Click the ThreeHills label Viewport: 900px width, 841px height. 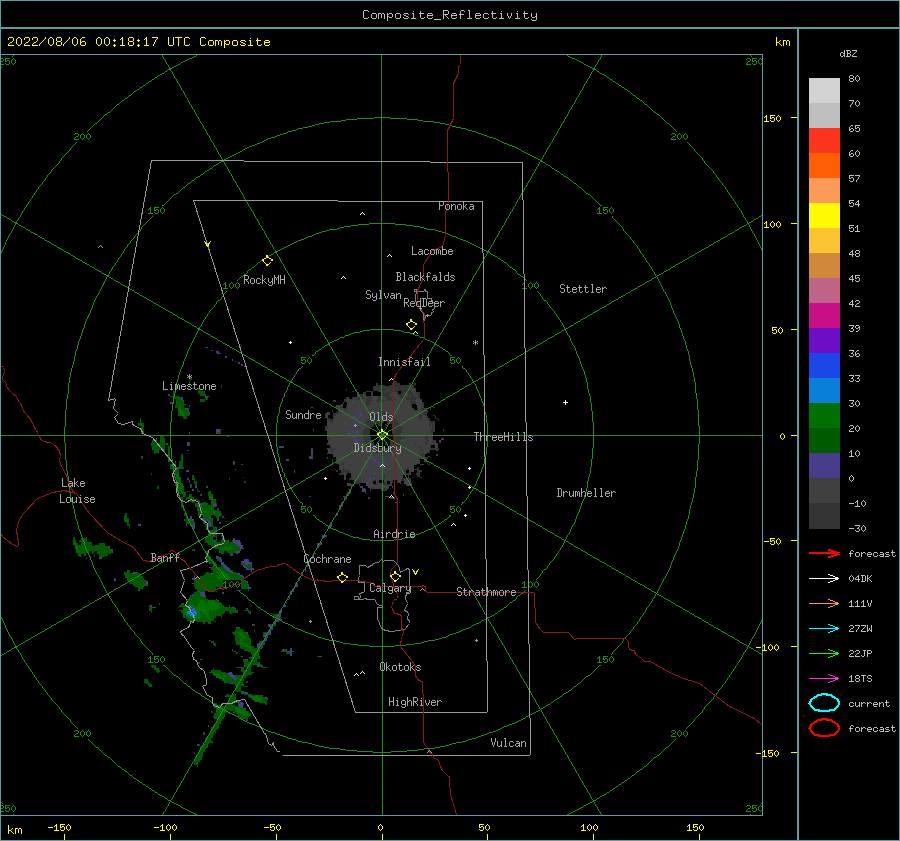coord(503,437)
